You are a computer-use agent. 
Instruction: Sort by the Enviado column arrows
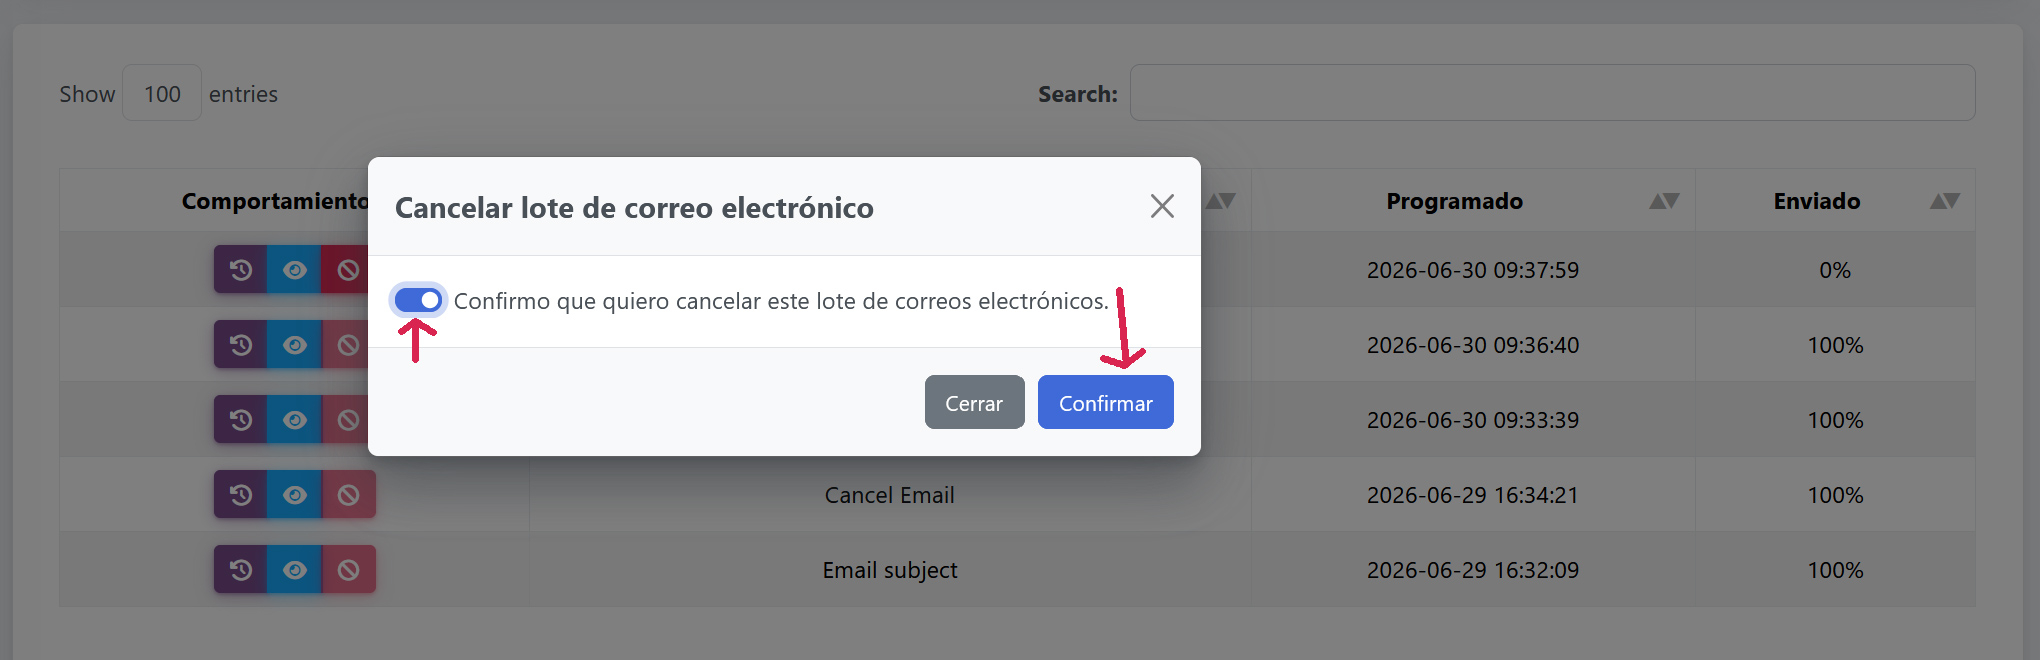[1944, 201]
